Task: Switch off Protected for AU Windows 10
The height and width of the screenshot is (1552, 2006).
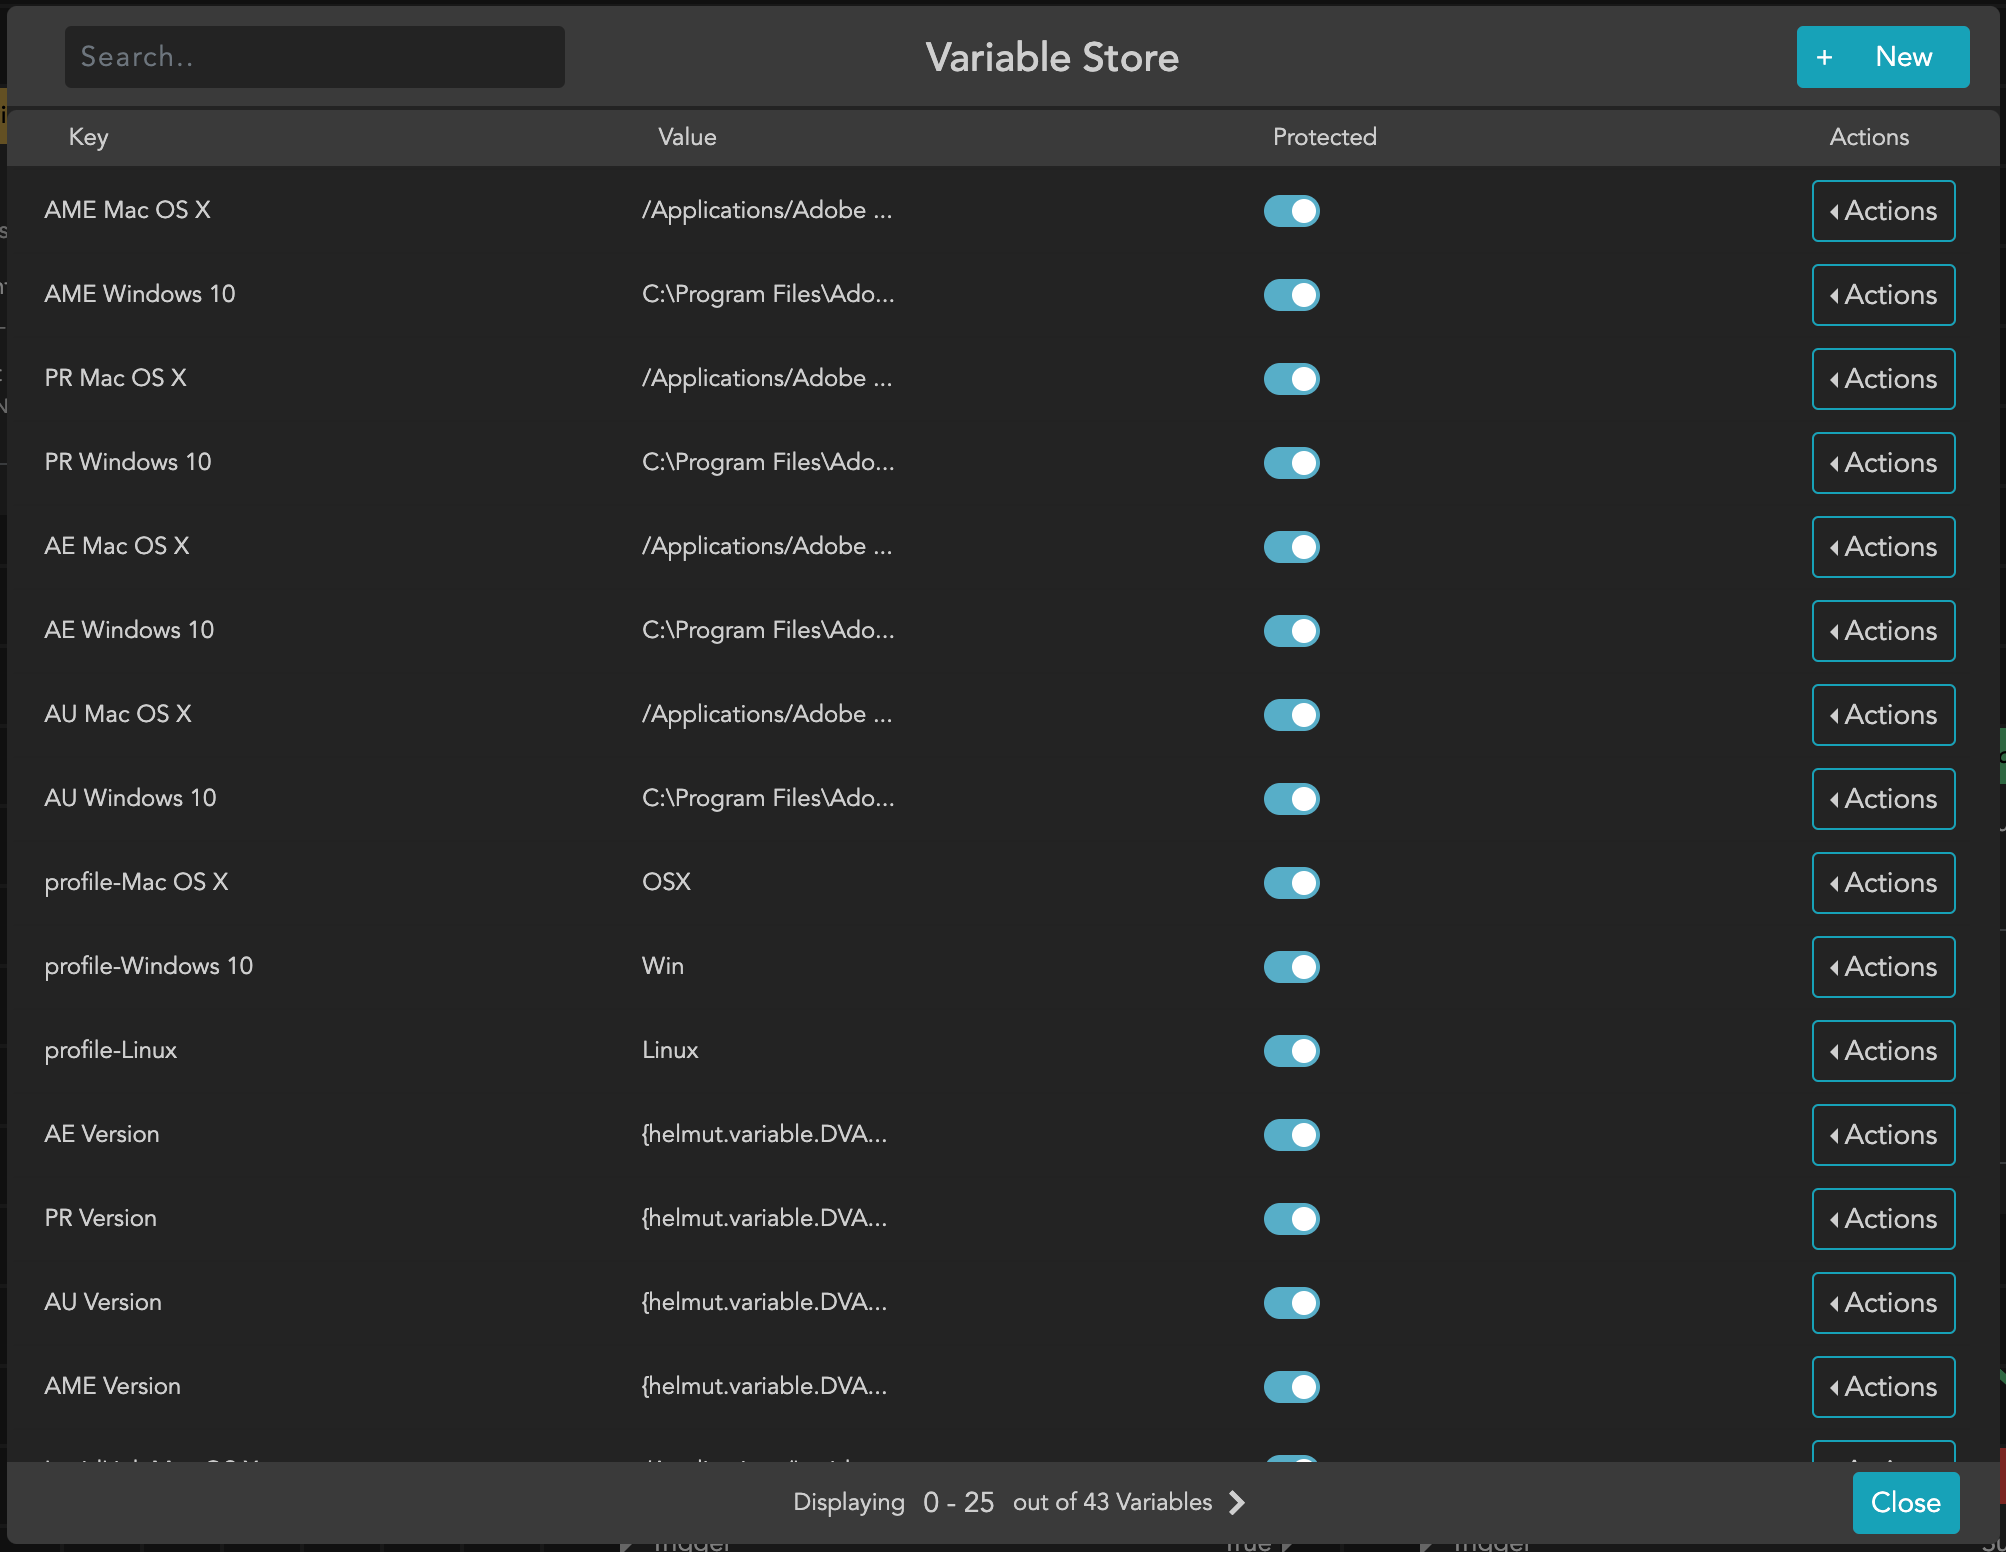Action: 1291,799
